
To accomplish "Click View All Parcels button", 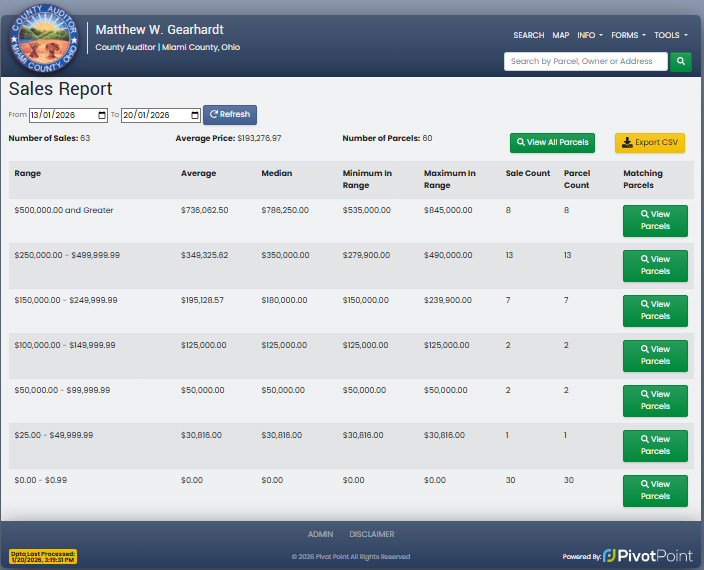I will 552,143.
